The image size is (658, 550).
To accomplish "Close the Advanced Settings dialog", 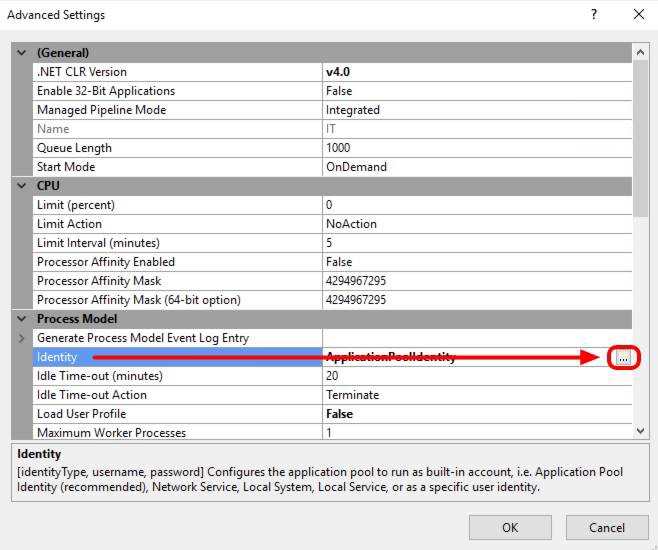I will coord(639,14).
